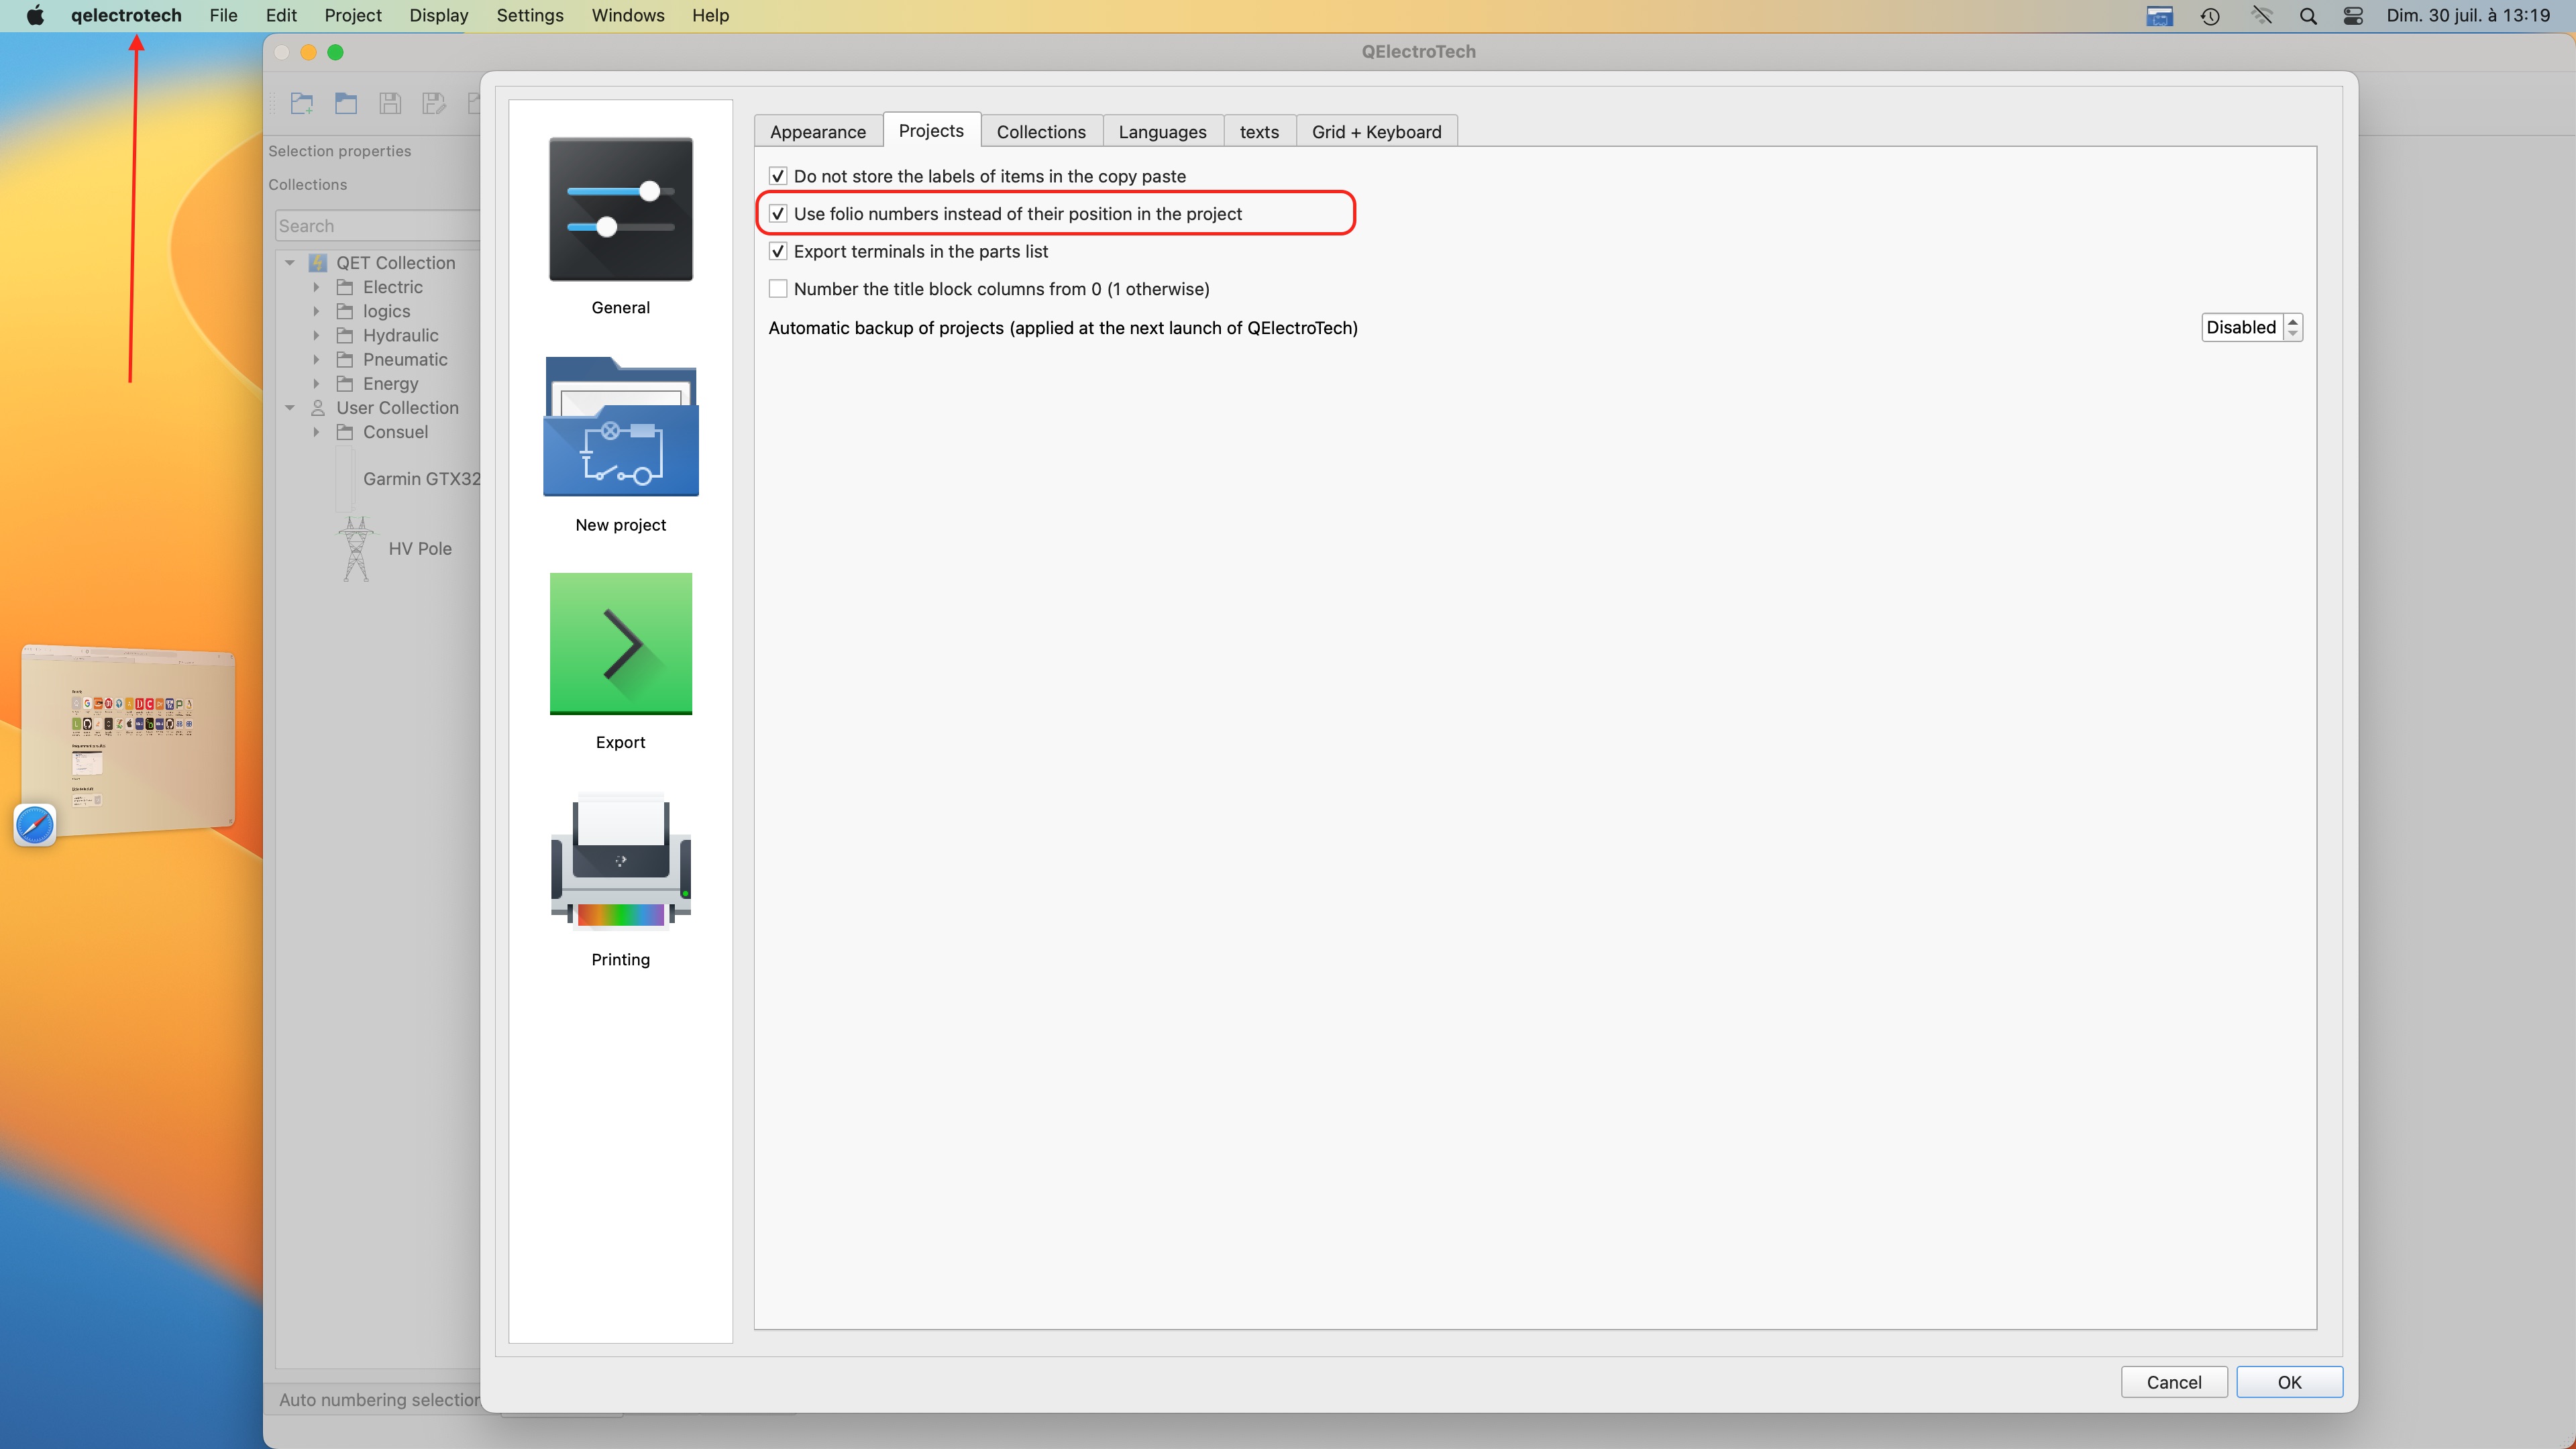Image resolution: width=2576 pixels, height=1449 pixels.
Task: Click the collections Search field
Action: click(x=376, y=226)
